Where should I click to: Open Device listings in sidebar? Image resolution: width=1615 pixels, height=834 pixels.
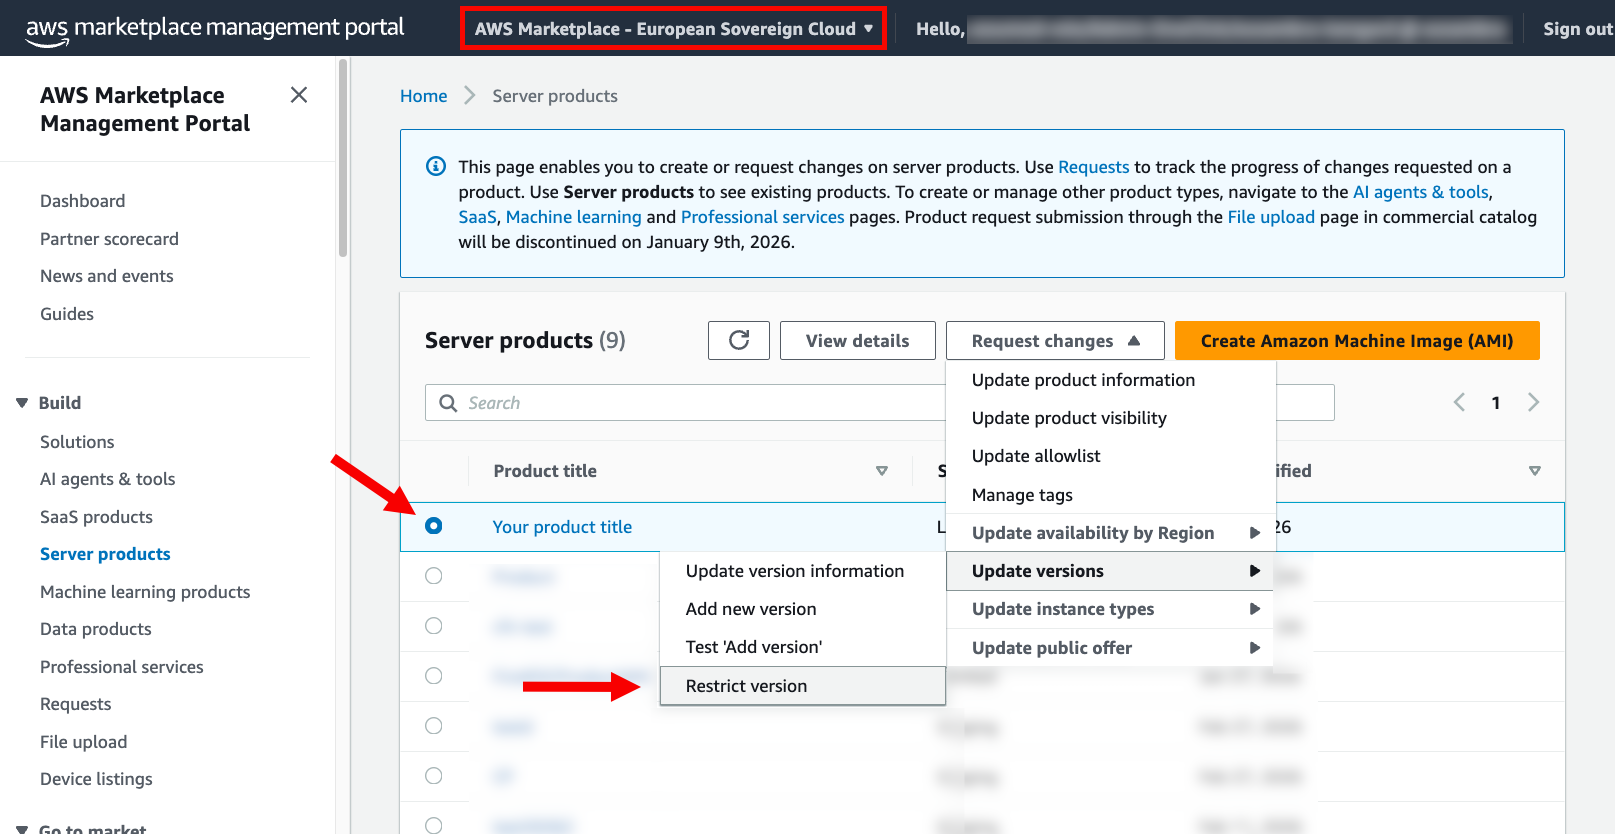(x=97, y=779)
